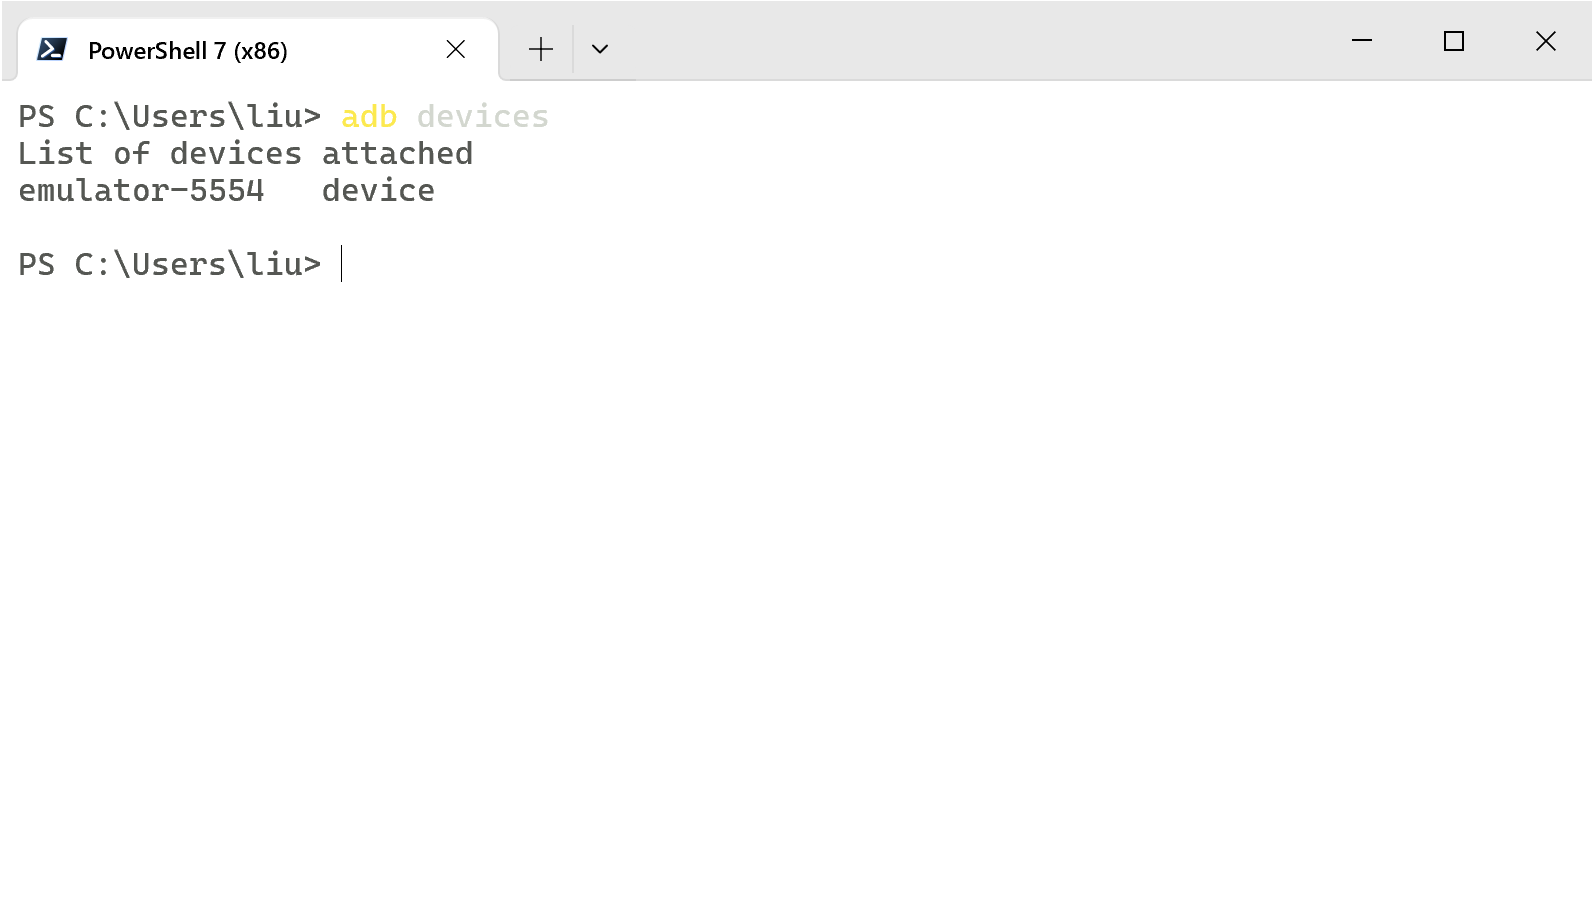Click the empty prompt's C:\Users\liu path
The width and height of the screenshot is (1594, 910).
click(x=197, y=265)
